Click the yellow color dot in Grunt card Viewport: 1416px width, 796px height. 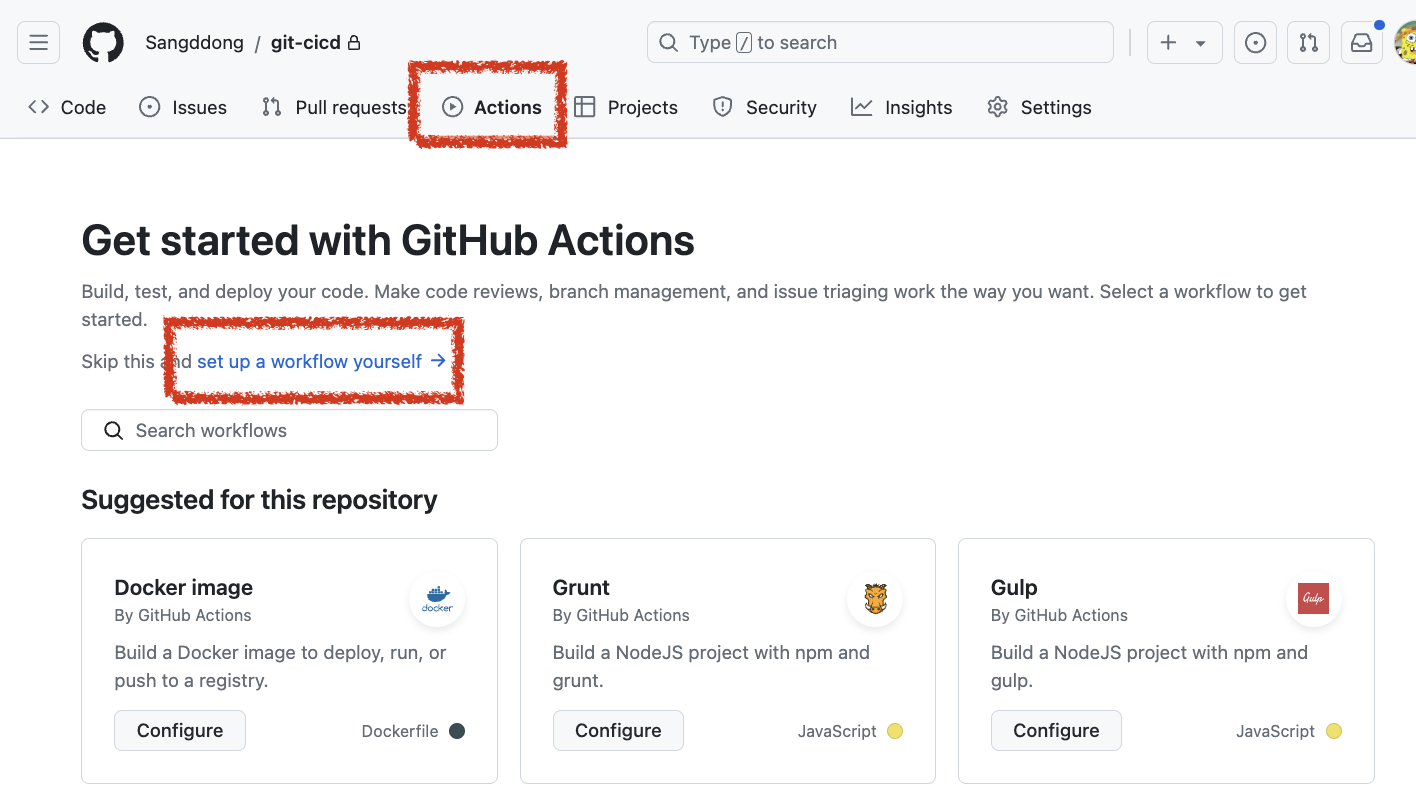tap(895, 731)
